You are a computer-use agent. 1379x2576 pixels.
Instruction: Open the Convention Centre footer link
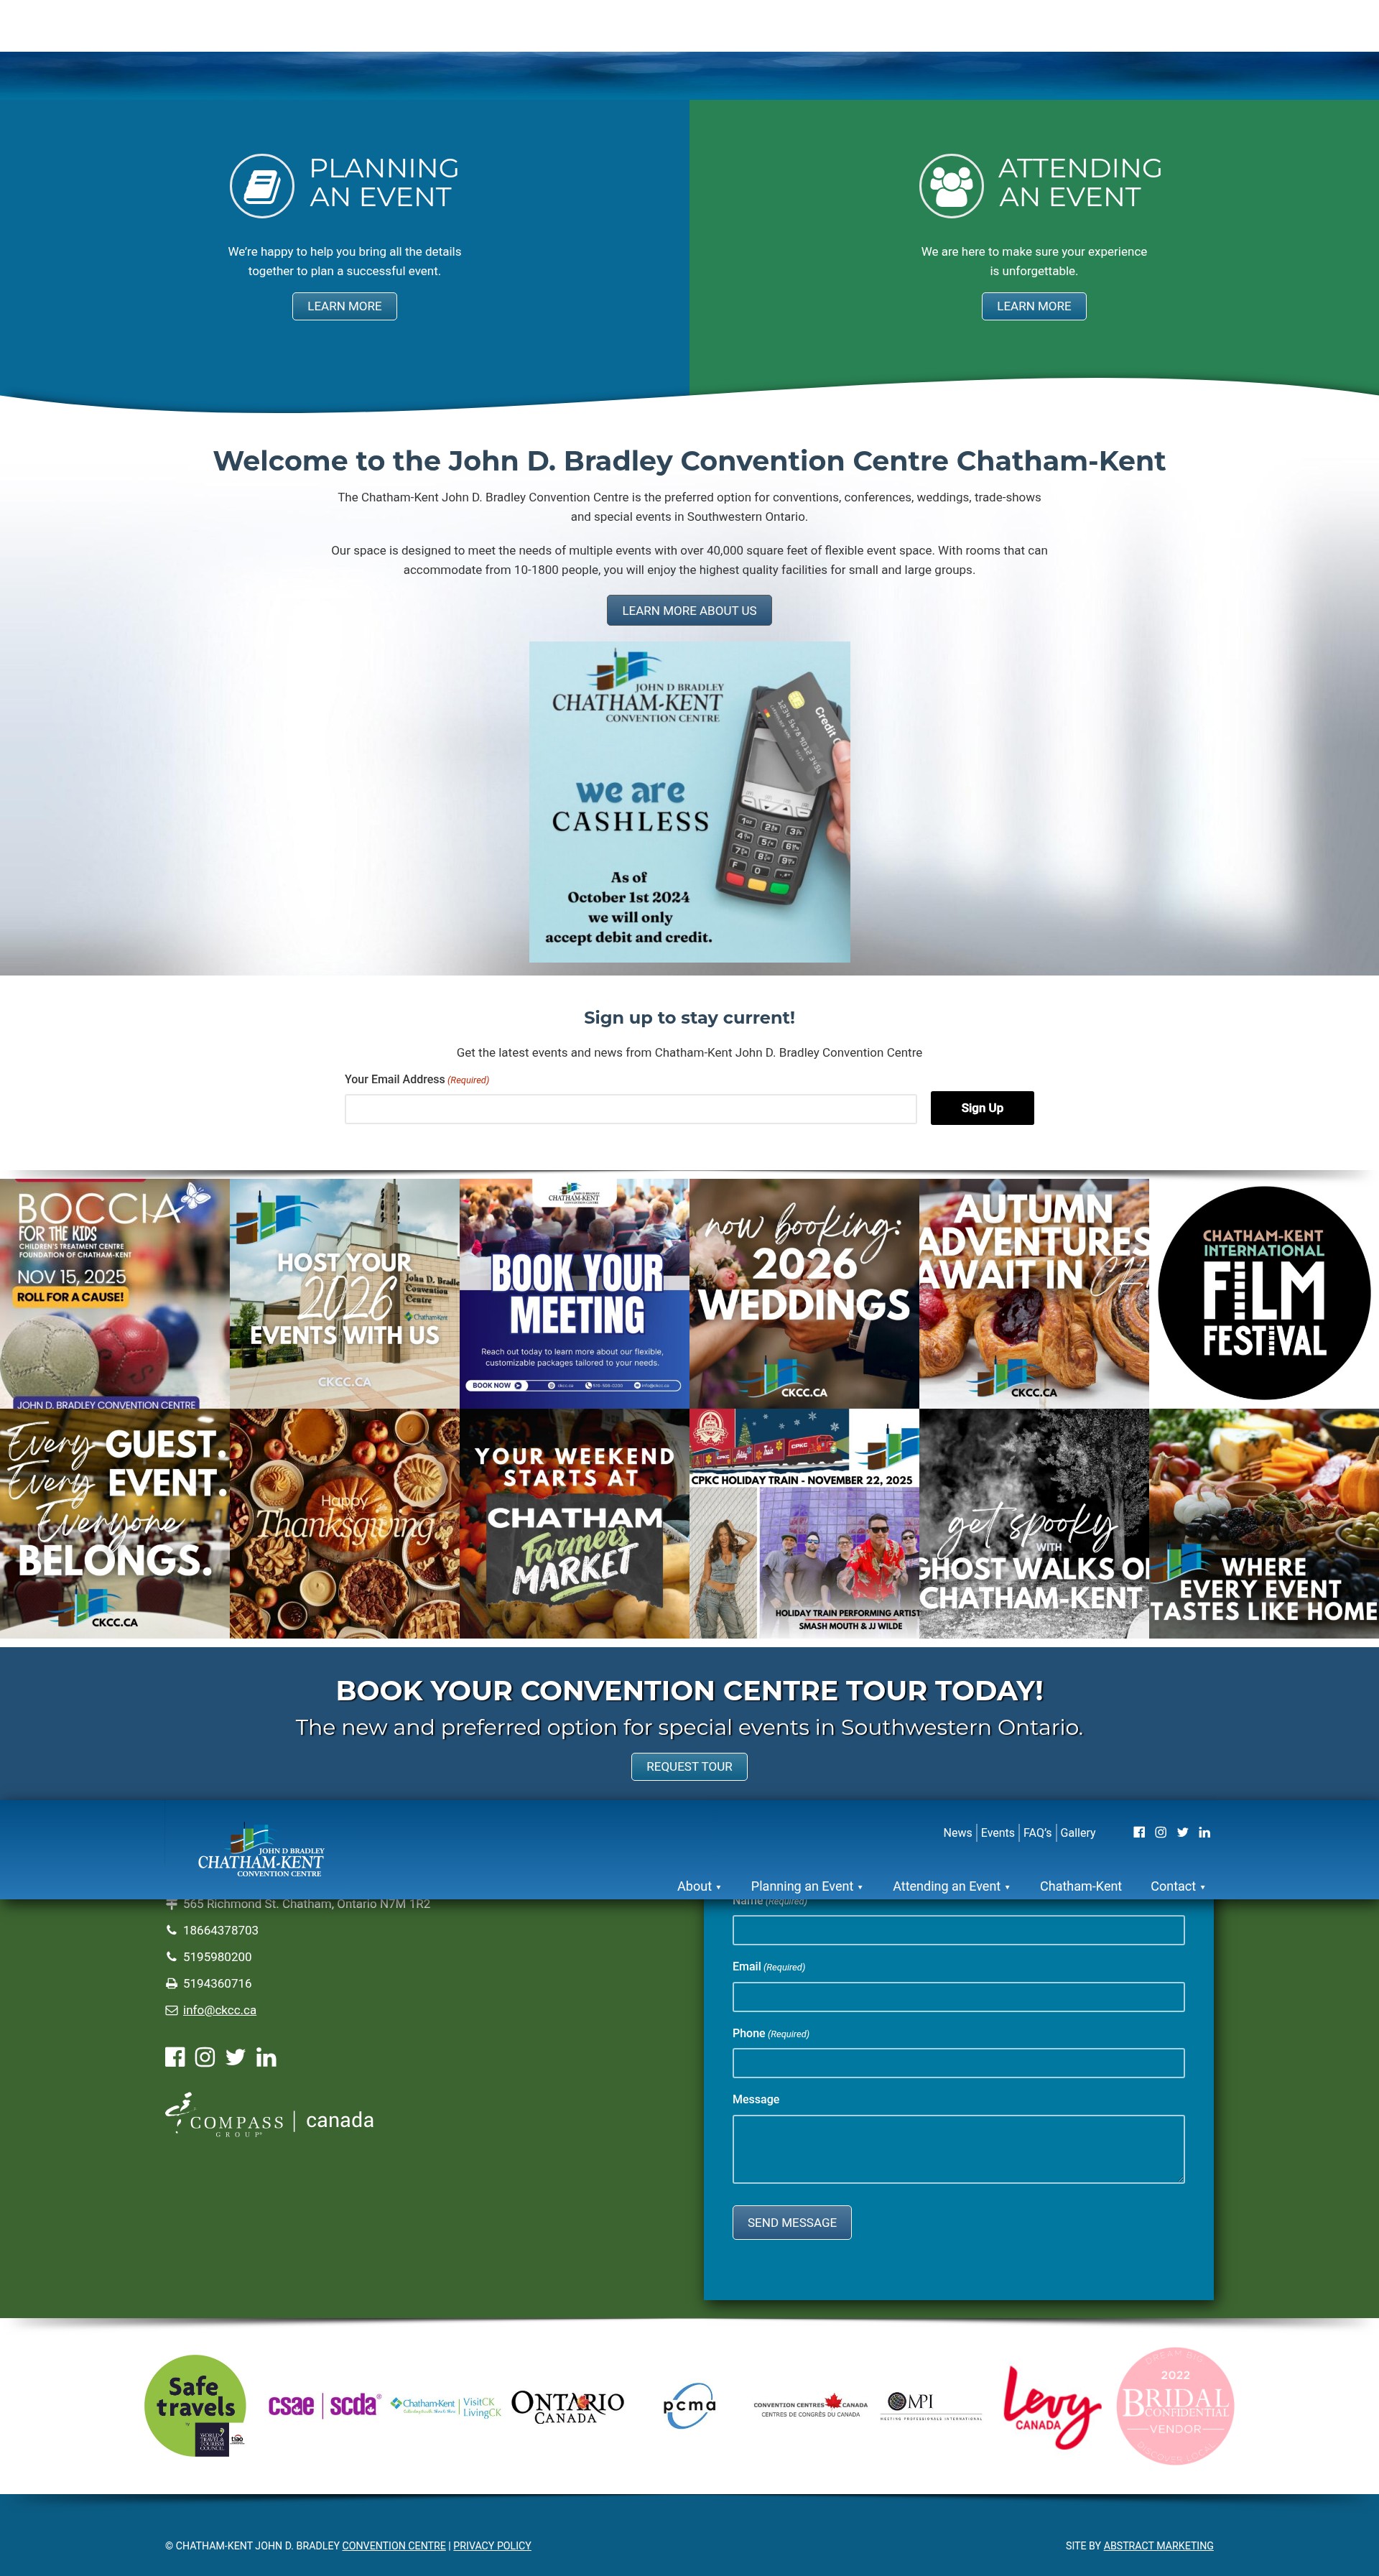tap(394, 2545)
